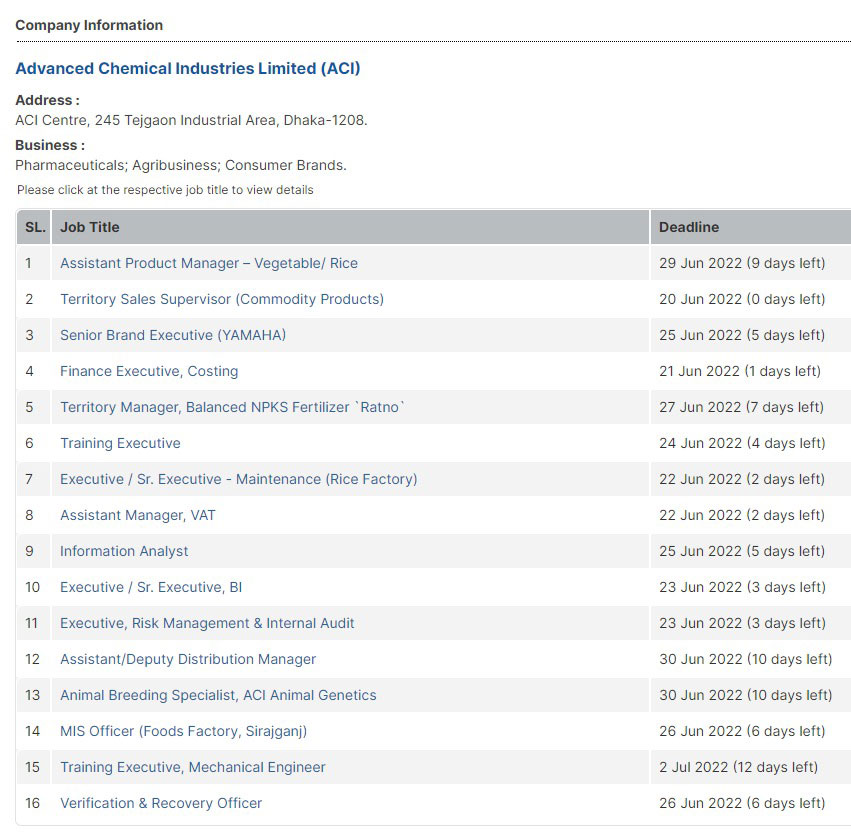Click the Company Information heading
Image resolution: width=851 pixels, height=832 pixels.
coord(89,26)
